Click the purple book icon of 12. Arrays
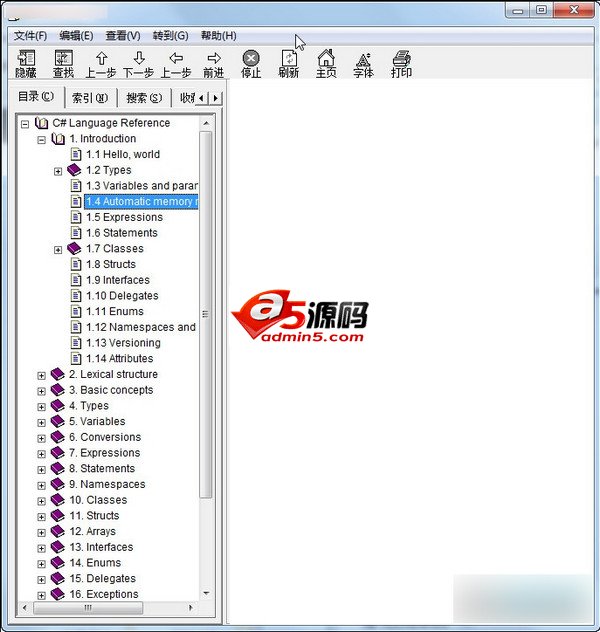600x632 pixels. tap(58, 531)
